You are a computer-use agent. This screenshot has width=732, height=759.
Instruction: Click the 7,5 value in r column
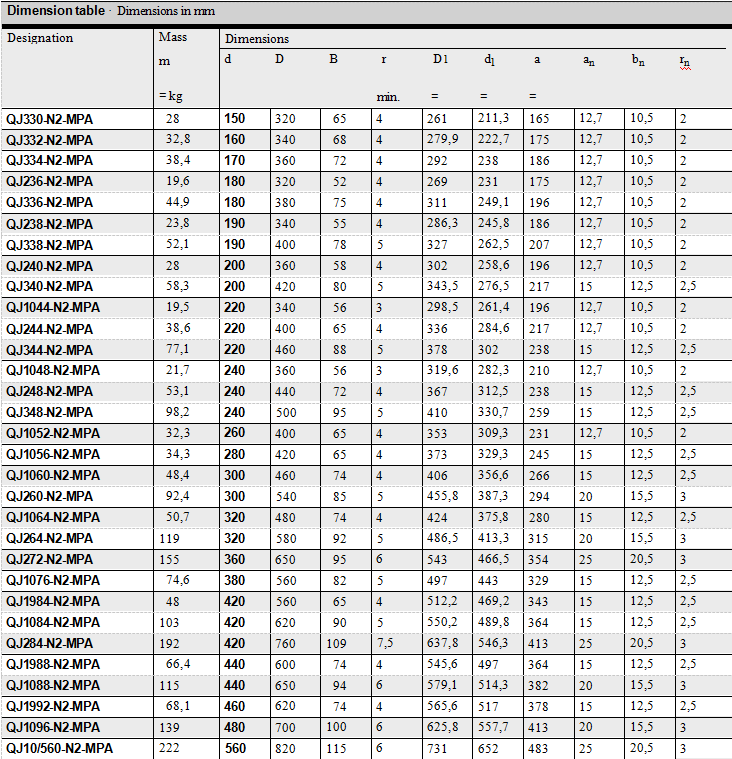click(385, 644)
